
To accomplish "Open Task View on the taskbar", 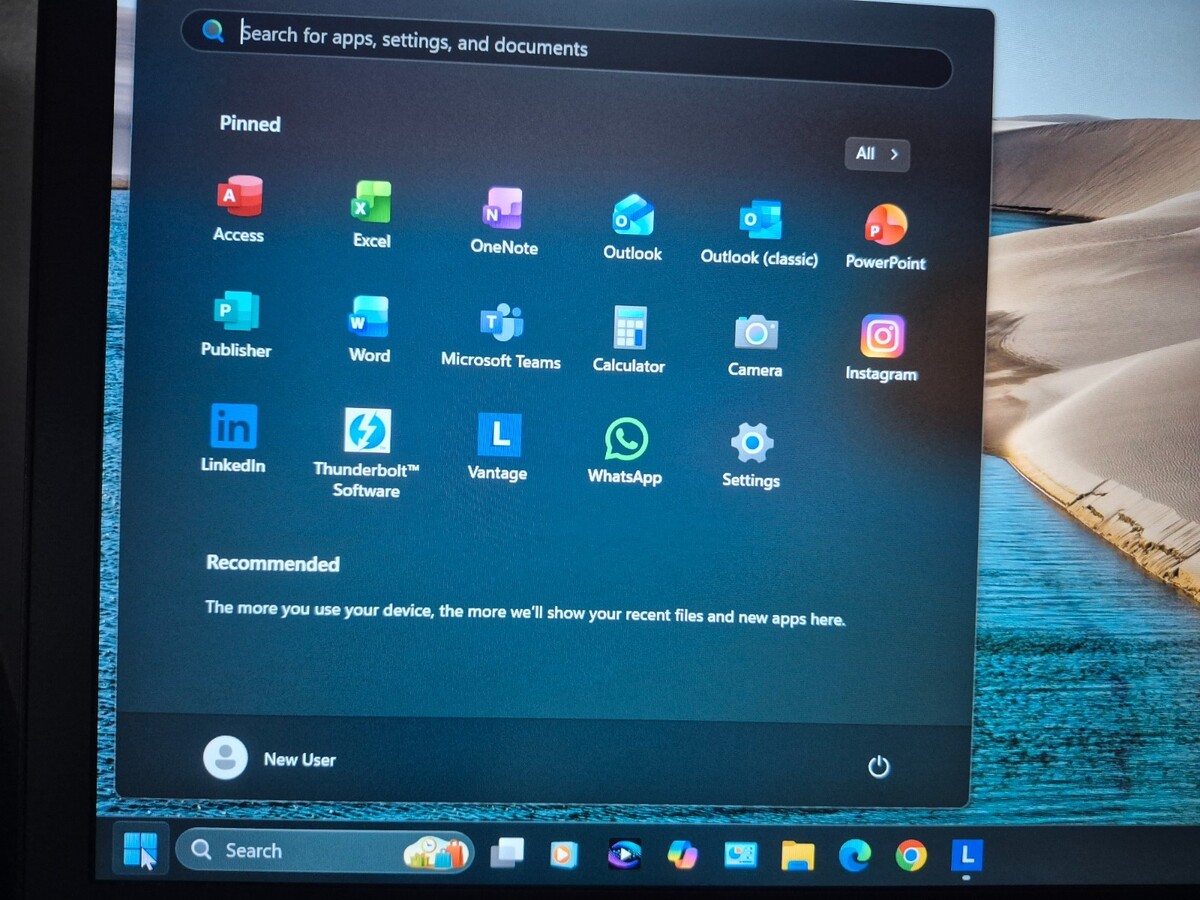I will pyautogui.click(x=507, y=853).
